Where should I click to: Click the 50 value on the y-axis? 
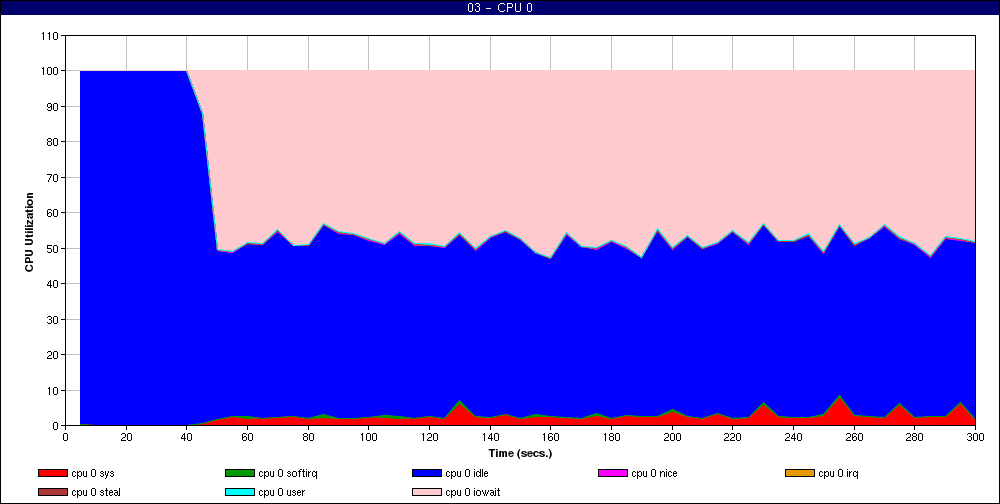53,248
